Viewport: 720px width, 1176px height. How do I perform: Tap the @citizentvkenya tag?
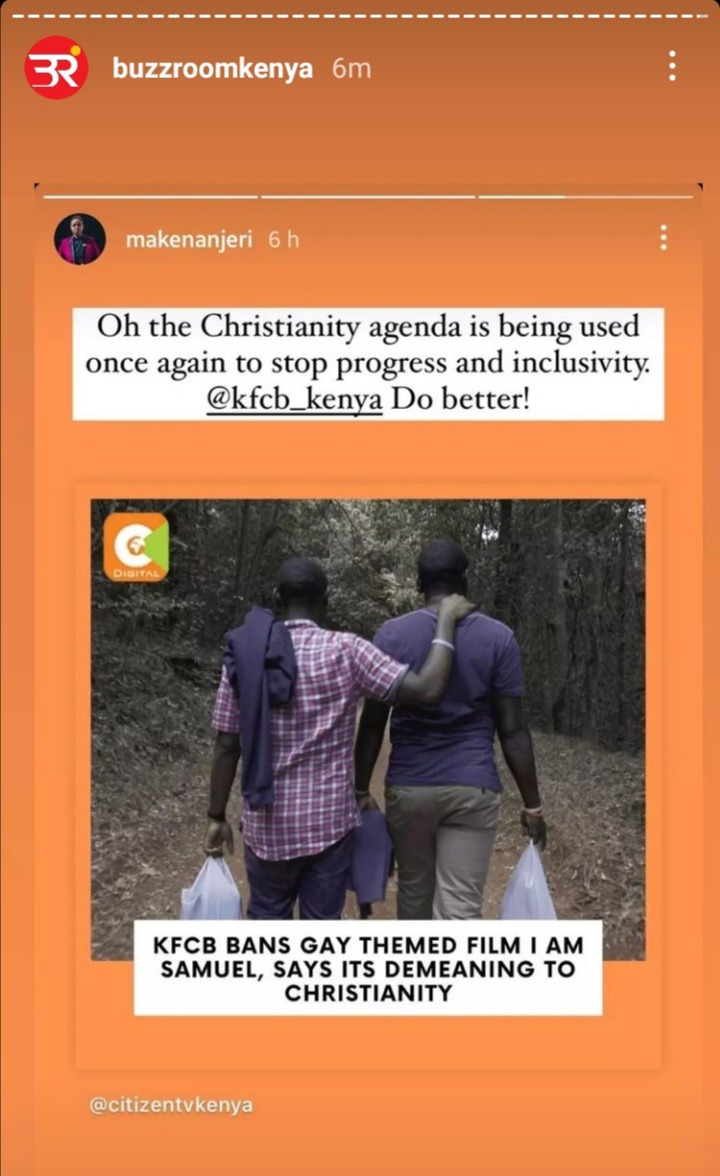pyautogui.click(x=171, y=1105)
